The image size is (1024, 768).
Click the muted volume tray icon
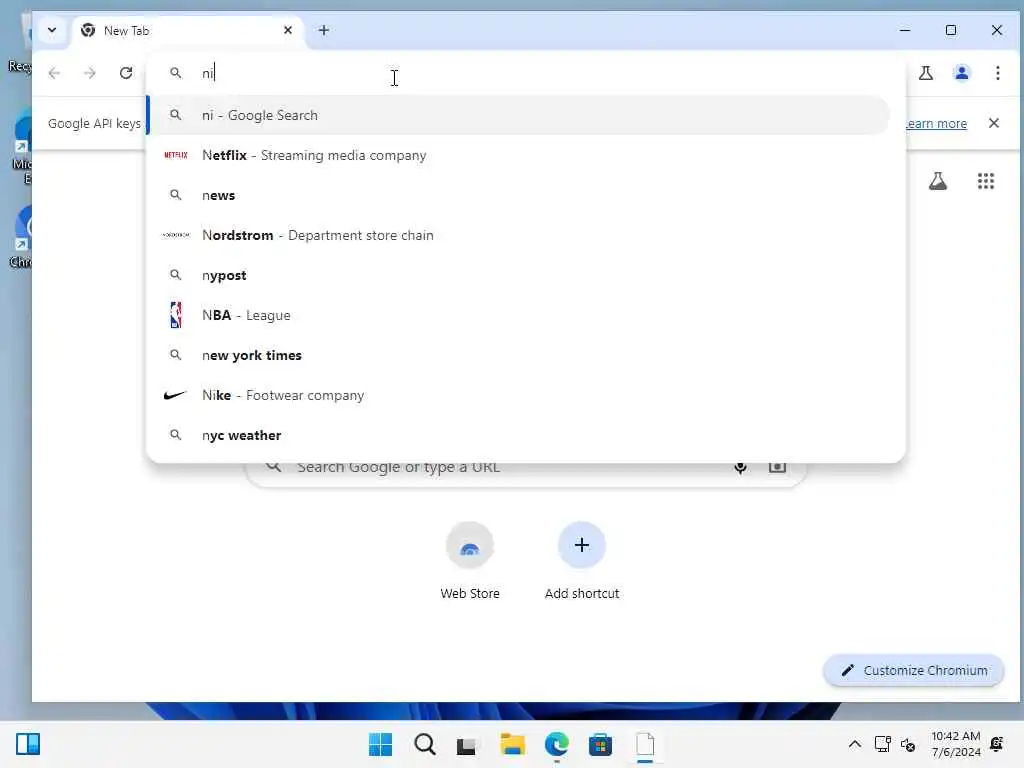[x=908, y=744]
